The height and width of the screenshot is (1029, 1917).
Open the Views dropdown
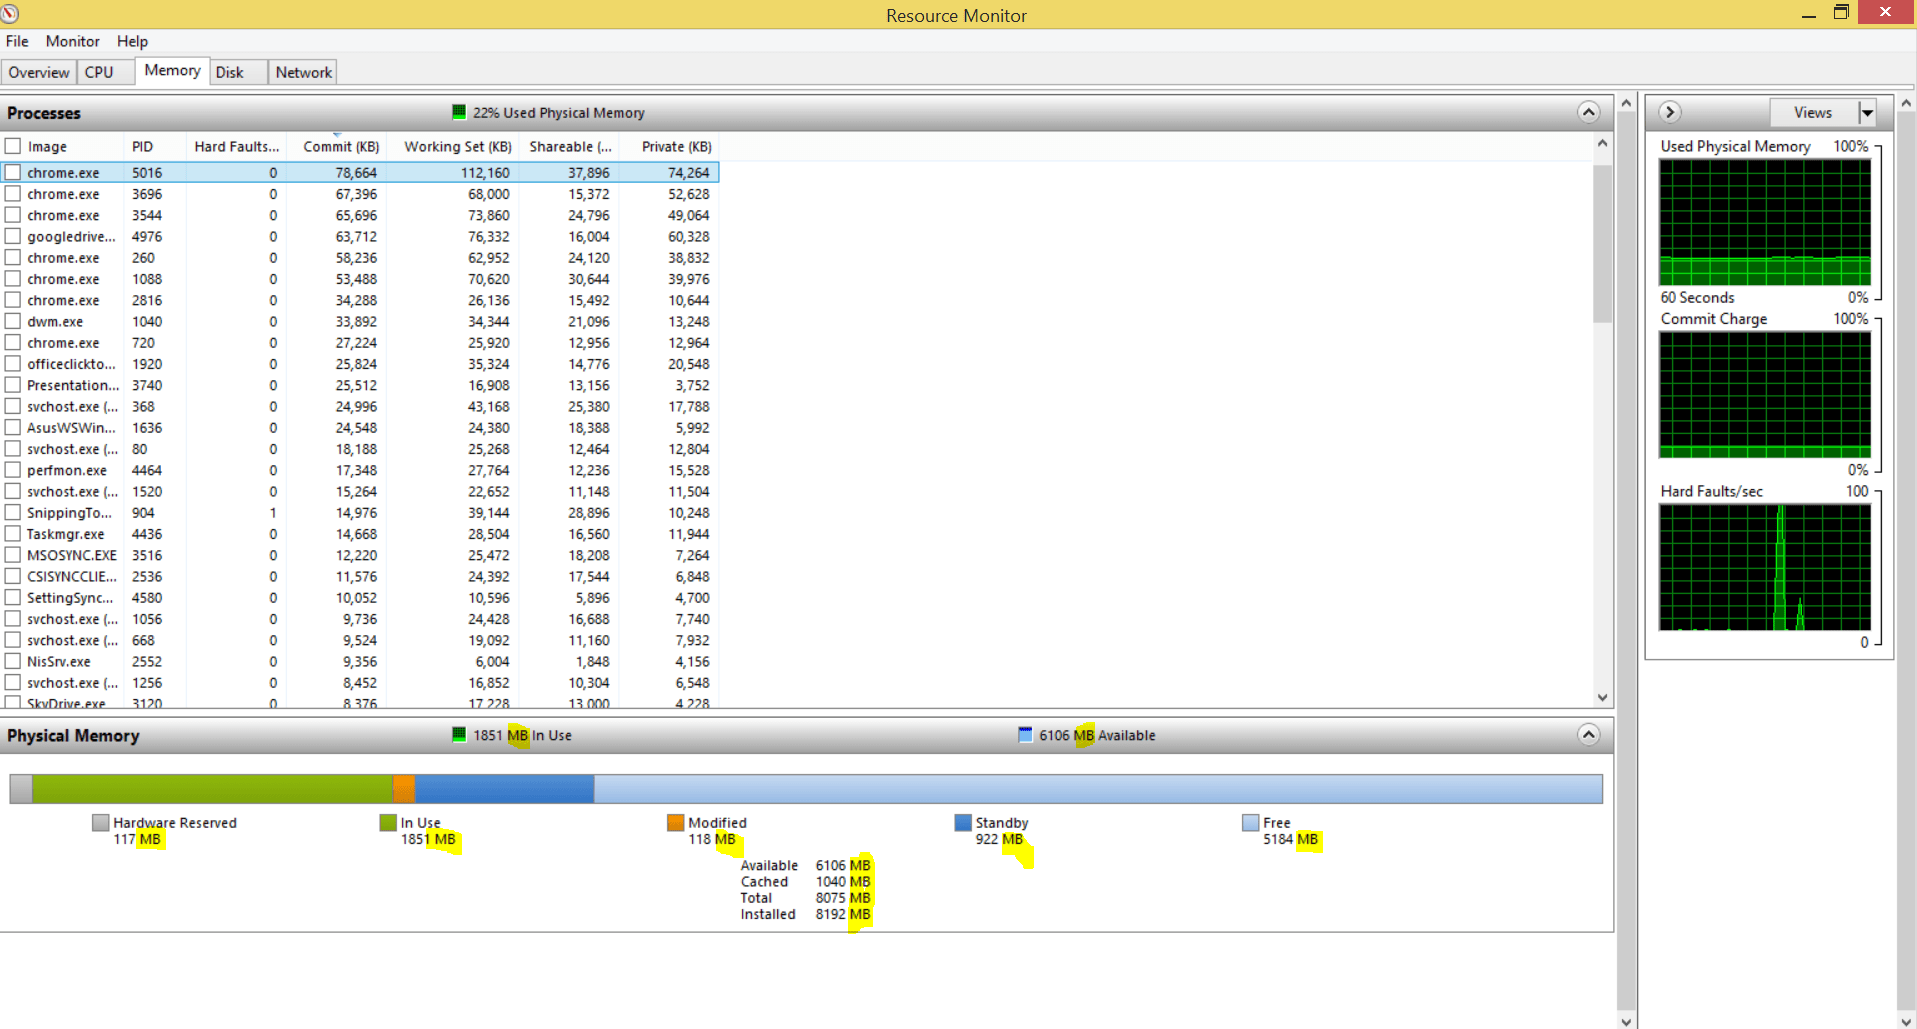[1868, 112]
